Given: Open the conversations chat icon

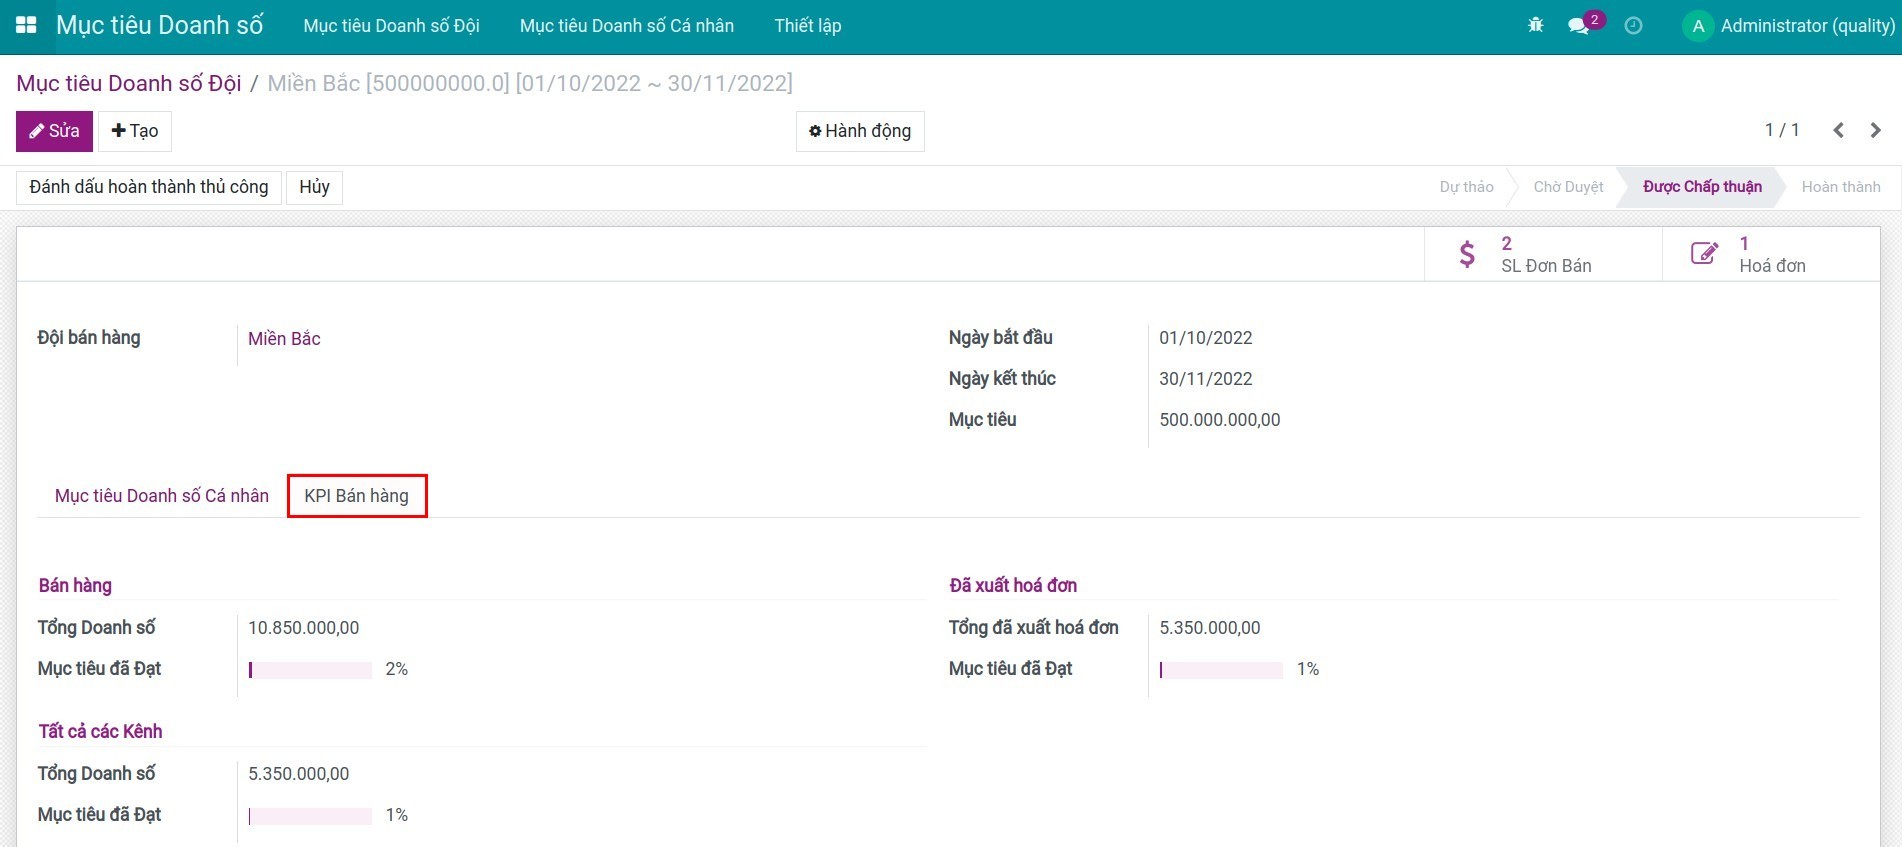Looking at the screenshot, I should [1579, 26].
